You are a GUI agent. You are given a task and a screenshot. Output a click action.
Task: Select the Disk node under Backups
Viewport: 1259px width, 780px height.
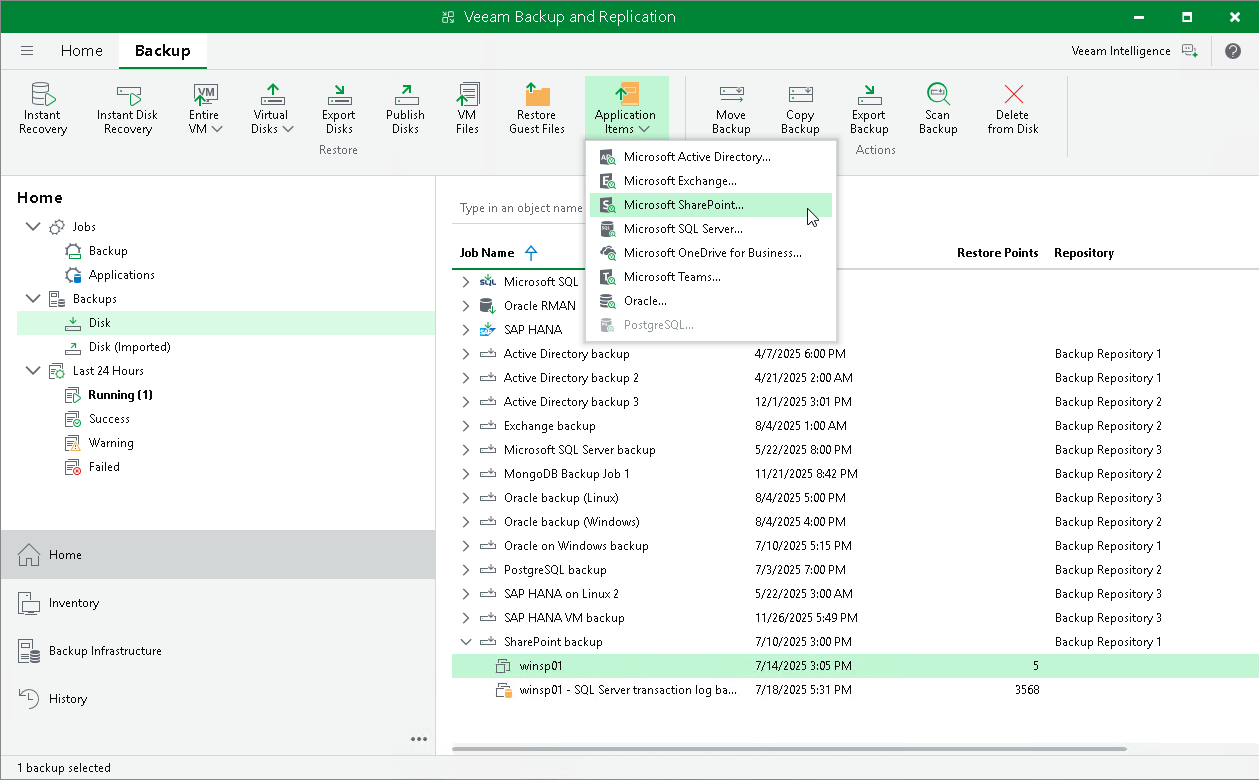[226, 323]
